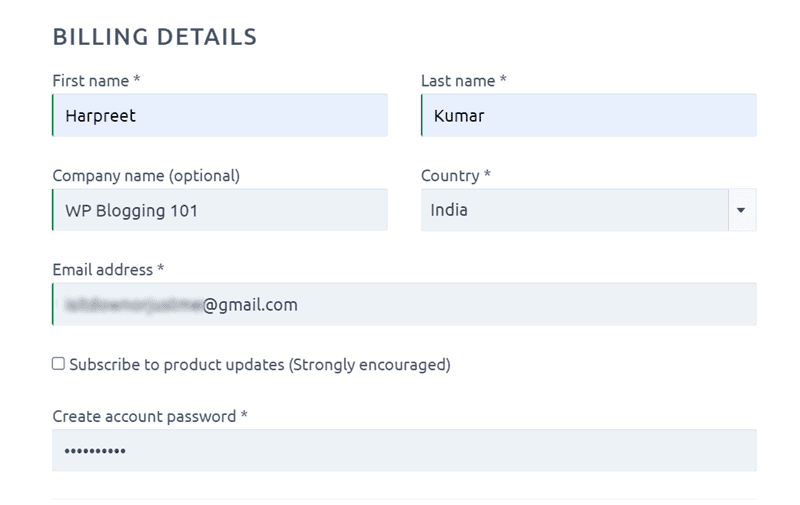Click inside the Email address field
This screenshot has width=800, height=505.
point(404,305)
